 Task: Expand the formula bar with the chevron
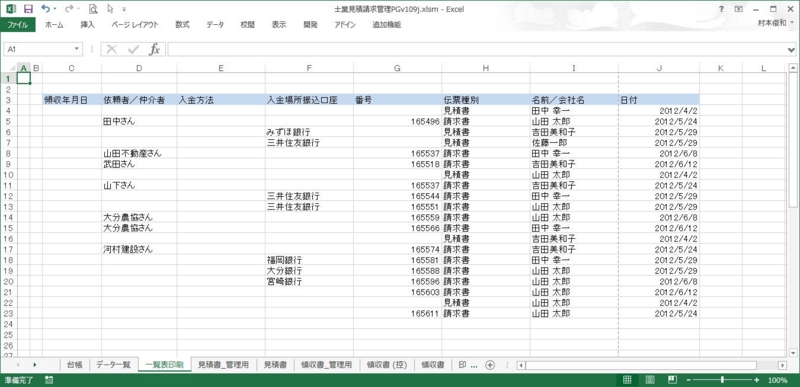point(791,49)
